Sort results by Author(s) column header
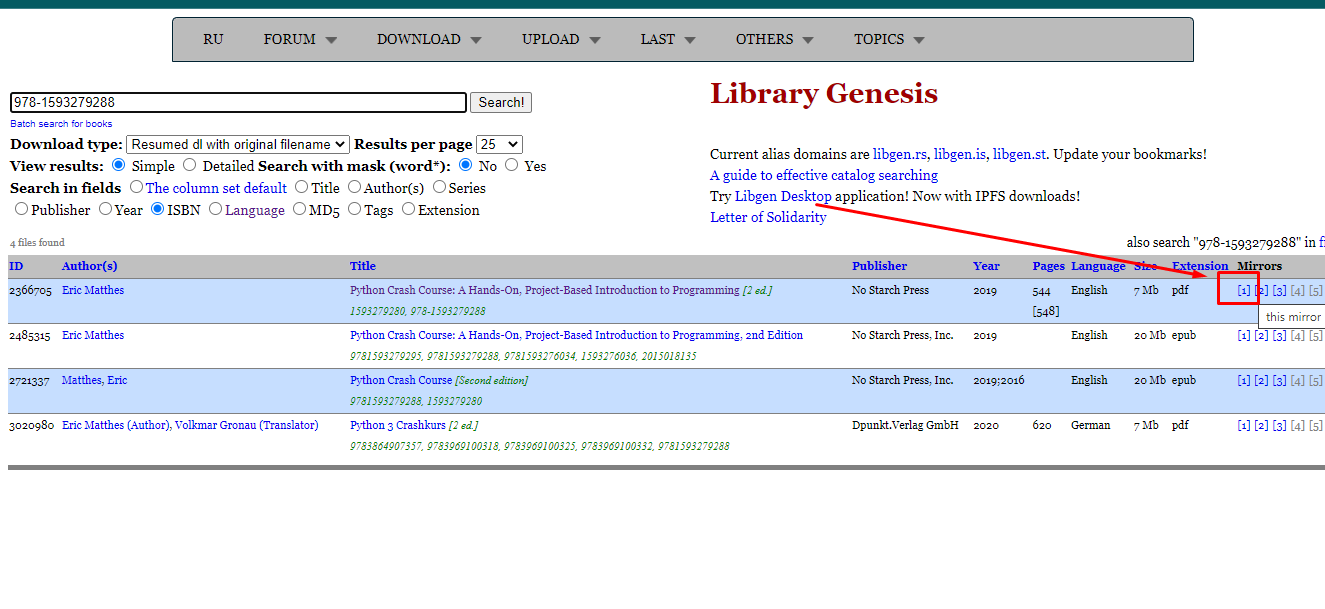Screen dimensions: 1325x609 click(x=89, y=266)
